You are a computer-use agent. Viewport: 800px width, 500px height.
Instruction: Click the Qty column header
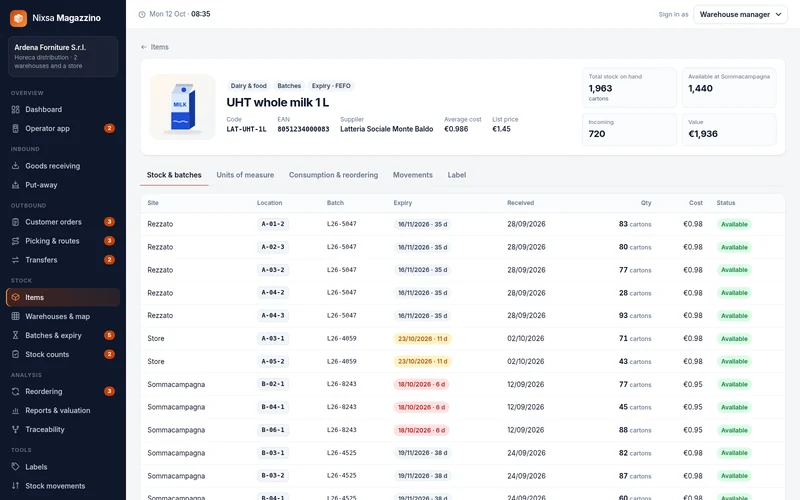(646, 203)
